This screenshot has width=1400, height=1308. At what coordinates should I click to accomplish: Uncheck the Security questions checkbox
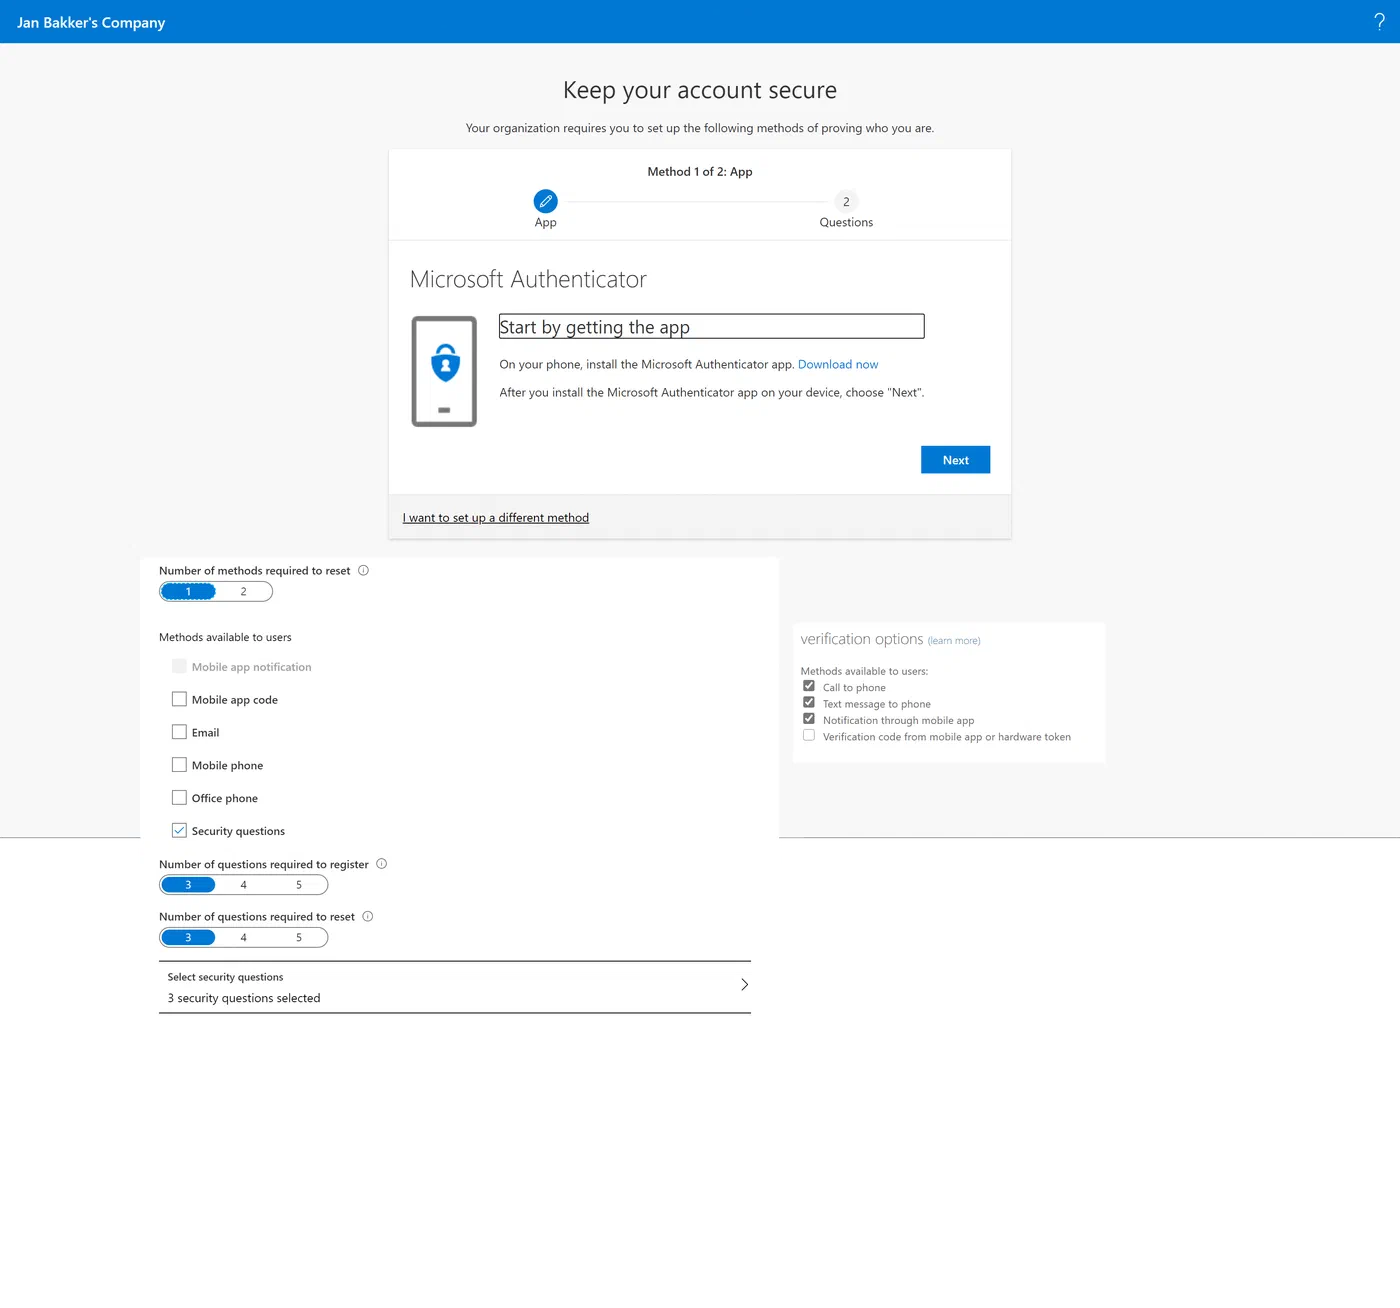(179, 831)
